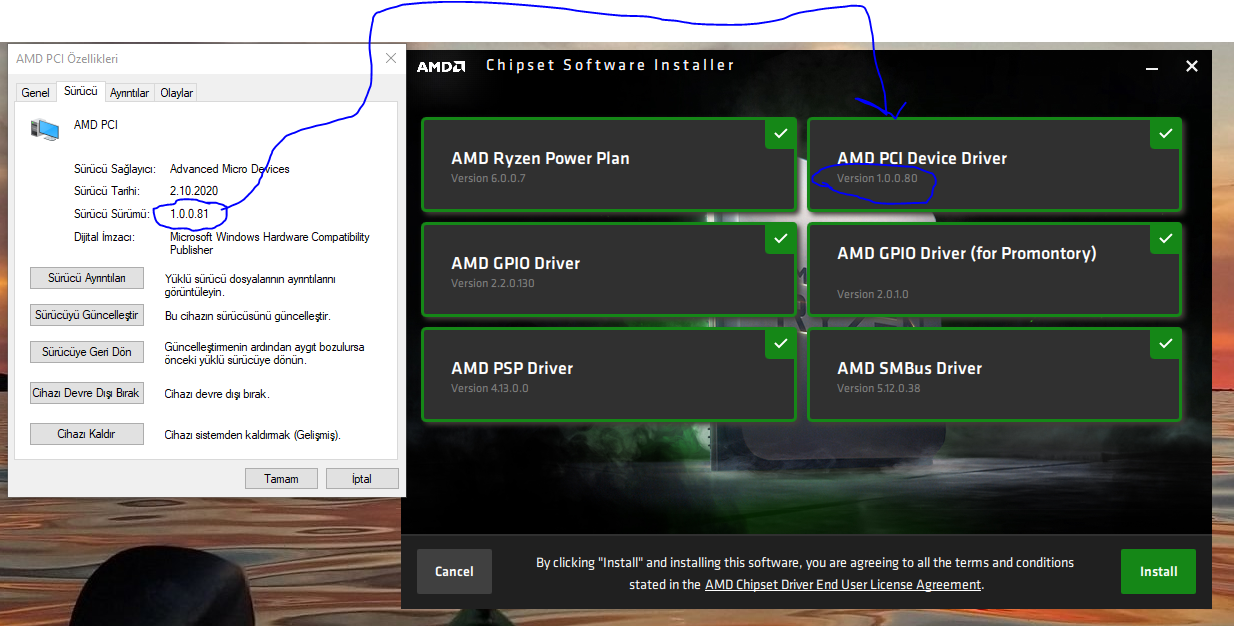This screenshot has width=1234, height=626.
Task: Click the Version 1.0.0.80 text
Action: (x=877, y=179)
